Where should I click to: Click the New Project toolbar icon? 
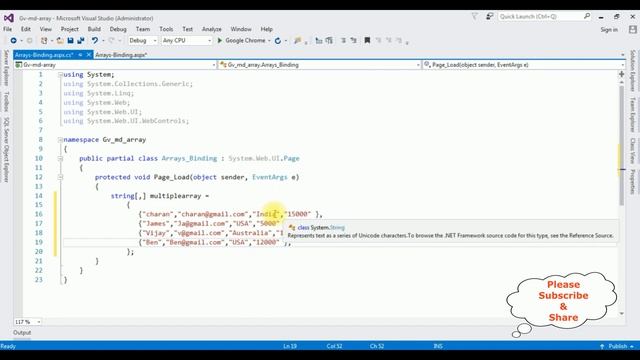tap(44, 40)
